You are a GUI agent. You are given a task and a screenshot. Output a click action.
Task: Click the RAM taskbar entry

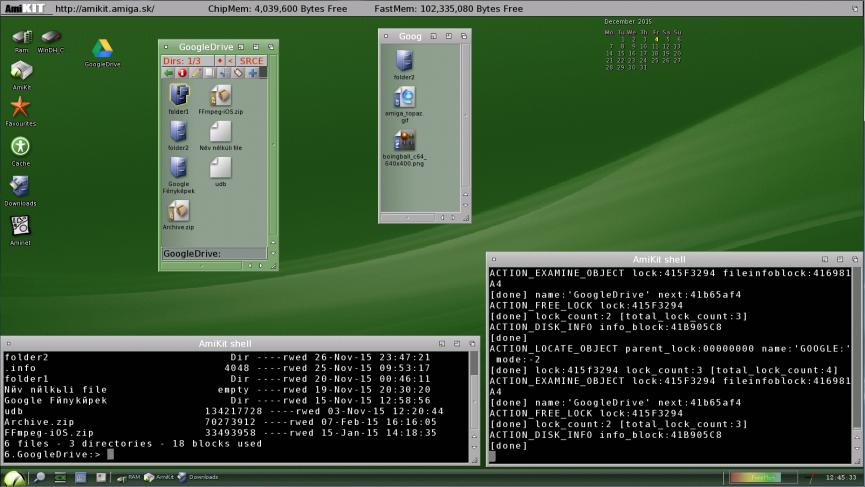127,477
